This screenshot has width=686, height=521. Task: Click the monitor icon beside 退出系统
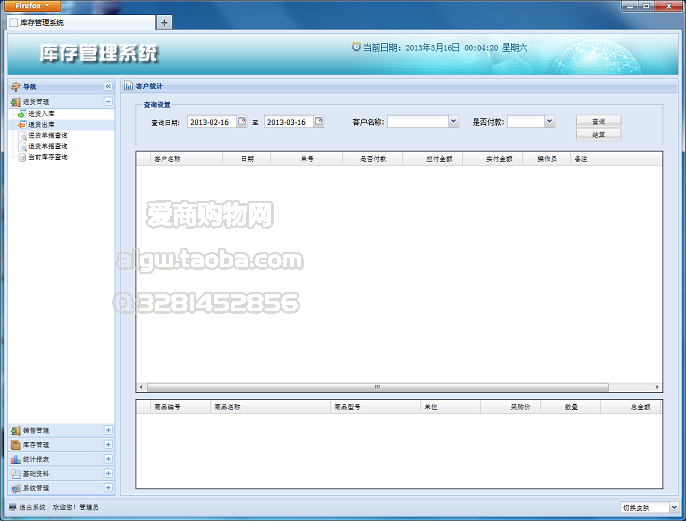pos(13,507)
